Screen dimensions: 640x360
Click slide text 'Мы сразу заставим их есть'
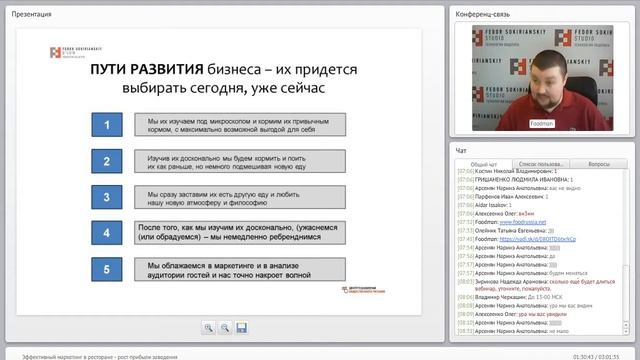[x=240, y=197]
